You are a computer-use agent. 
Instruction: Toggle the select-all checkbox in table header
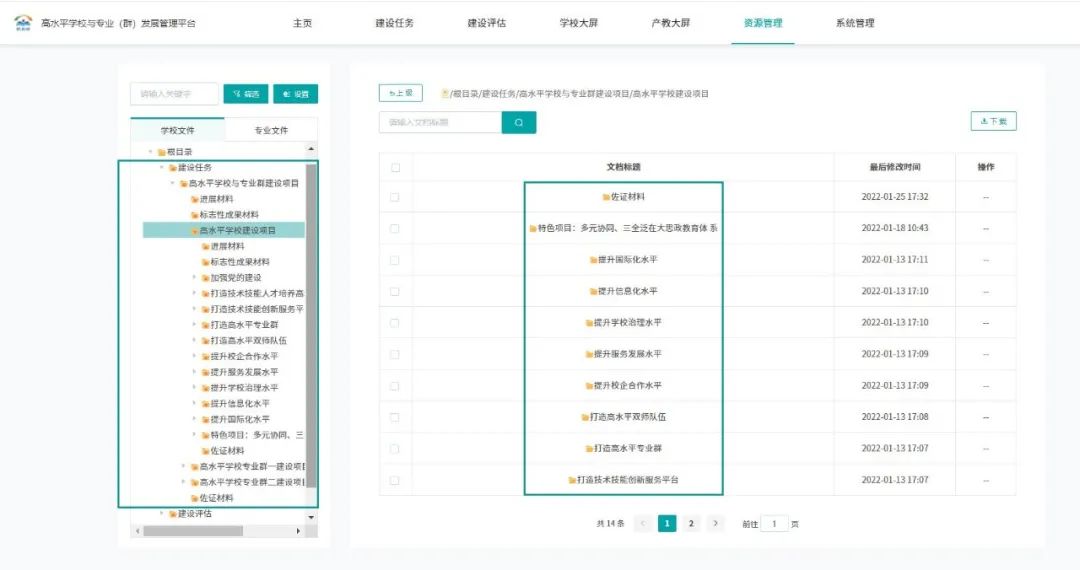click(x=395, y=167)
